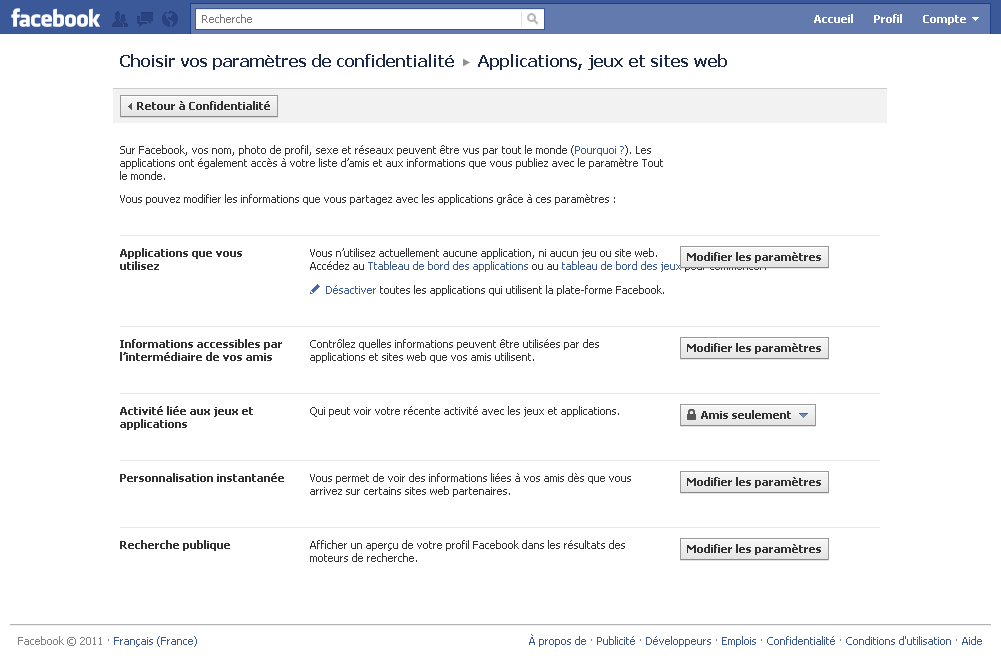The image size is (1001, 667).
Task: Open the Confidentialité footer link
Action: point(801,641)
